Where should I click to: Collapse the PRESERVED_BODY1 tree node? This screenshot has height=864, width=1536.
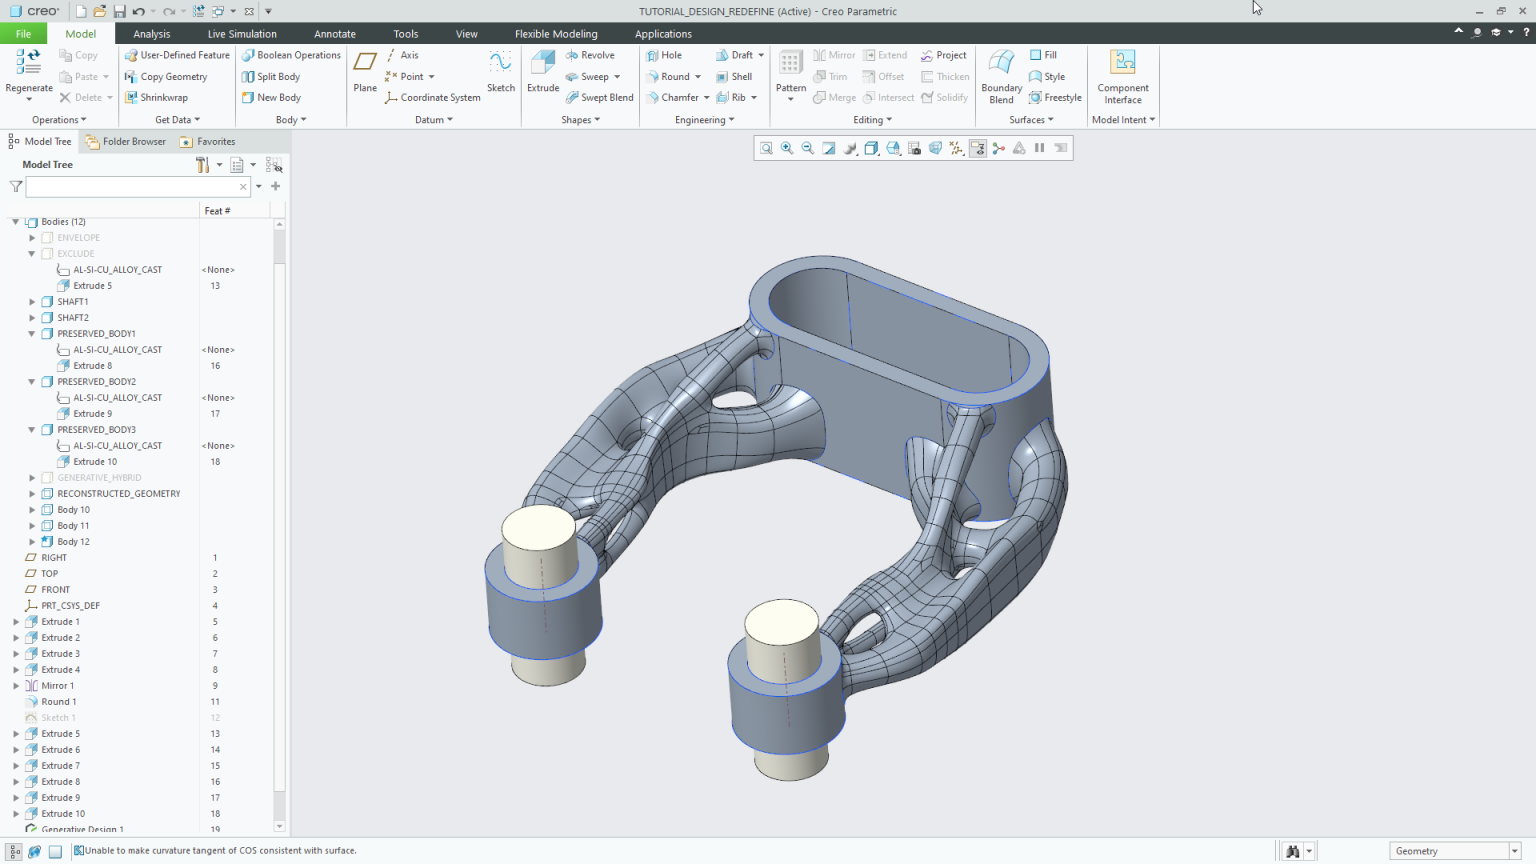(31, 333)
